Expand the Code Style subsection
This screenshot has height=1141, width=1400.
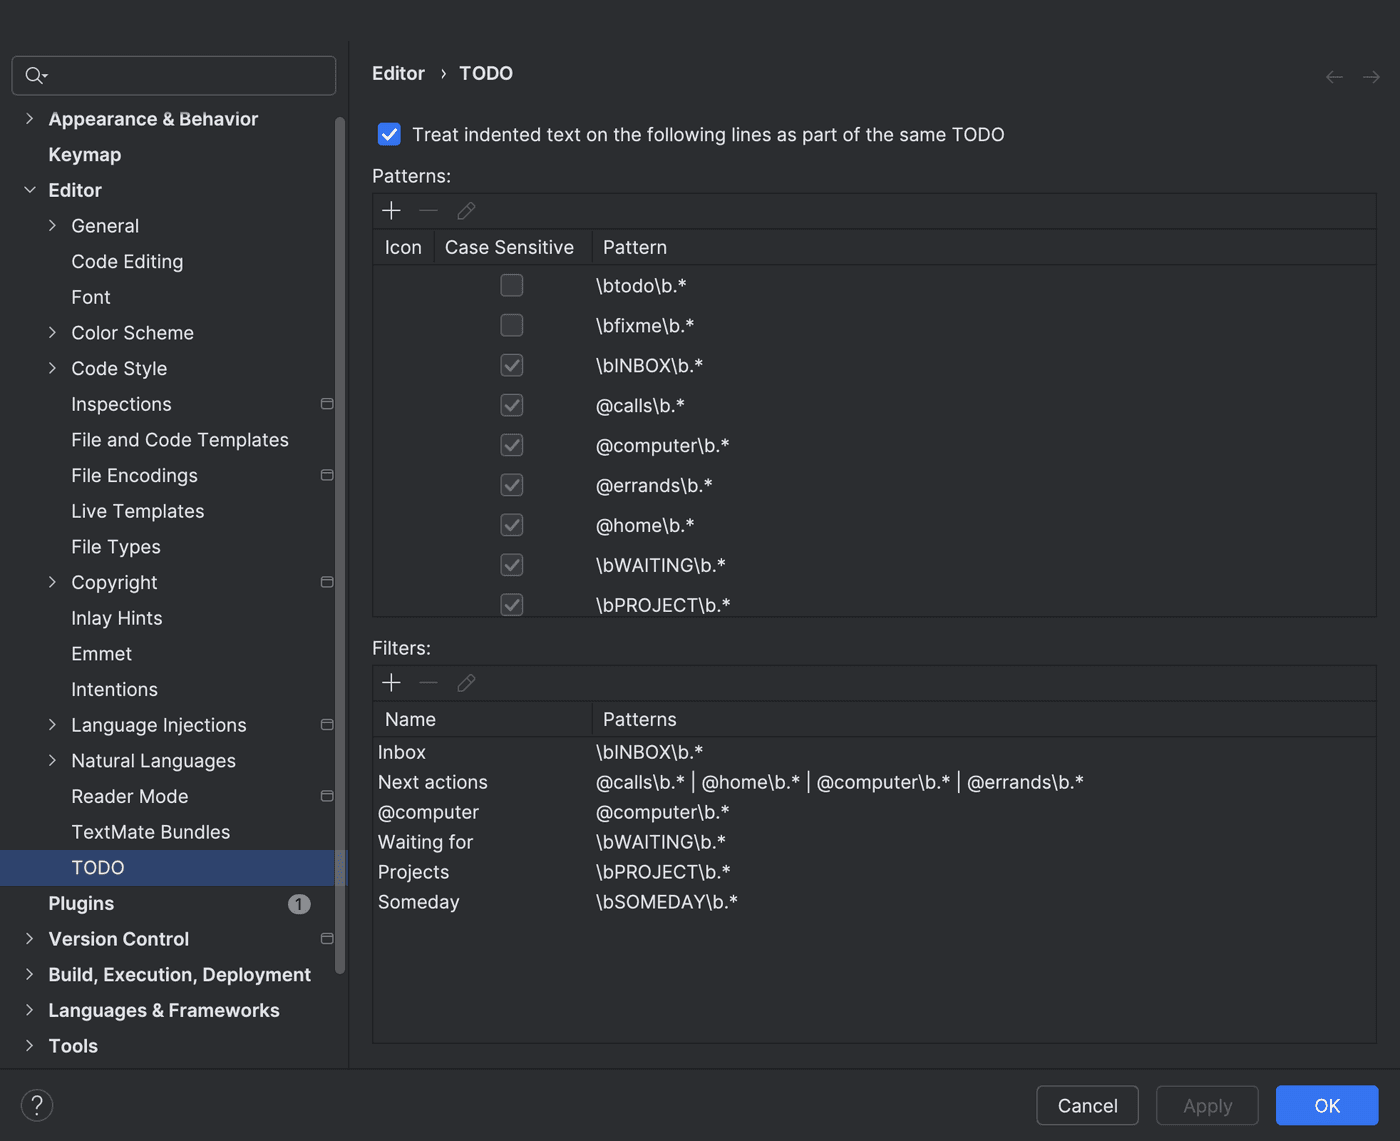(x=52, y=368)
